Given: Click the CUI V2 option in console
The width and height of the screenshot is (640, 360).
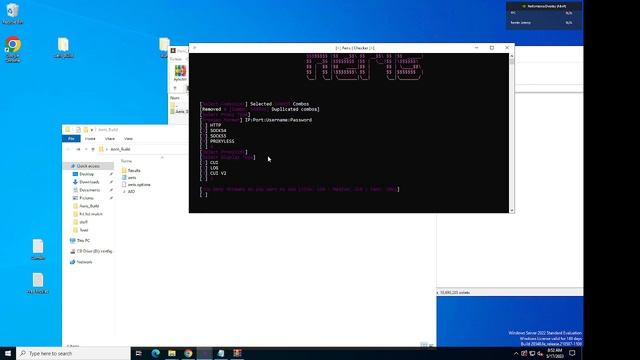Looking at the screenshot, I should point(218,173).
